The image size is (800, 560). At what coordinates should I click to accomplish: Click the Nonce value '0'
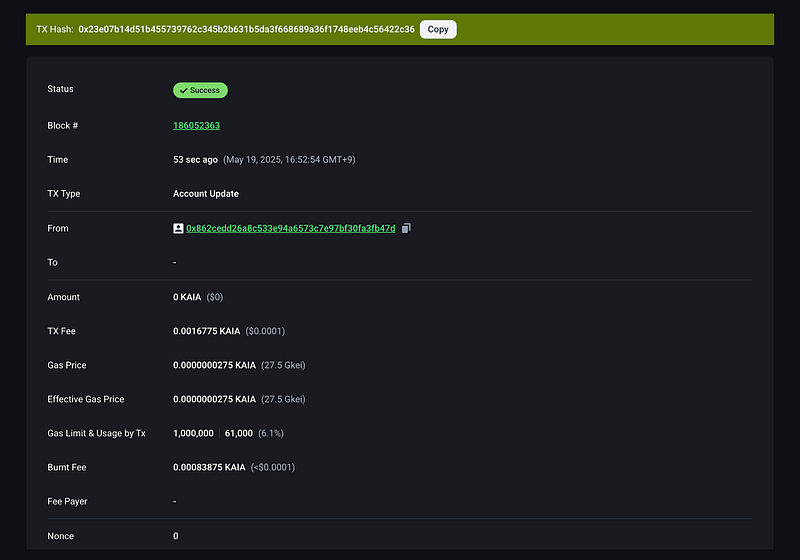pyautogui.click(x=176, y=536)
